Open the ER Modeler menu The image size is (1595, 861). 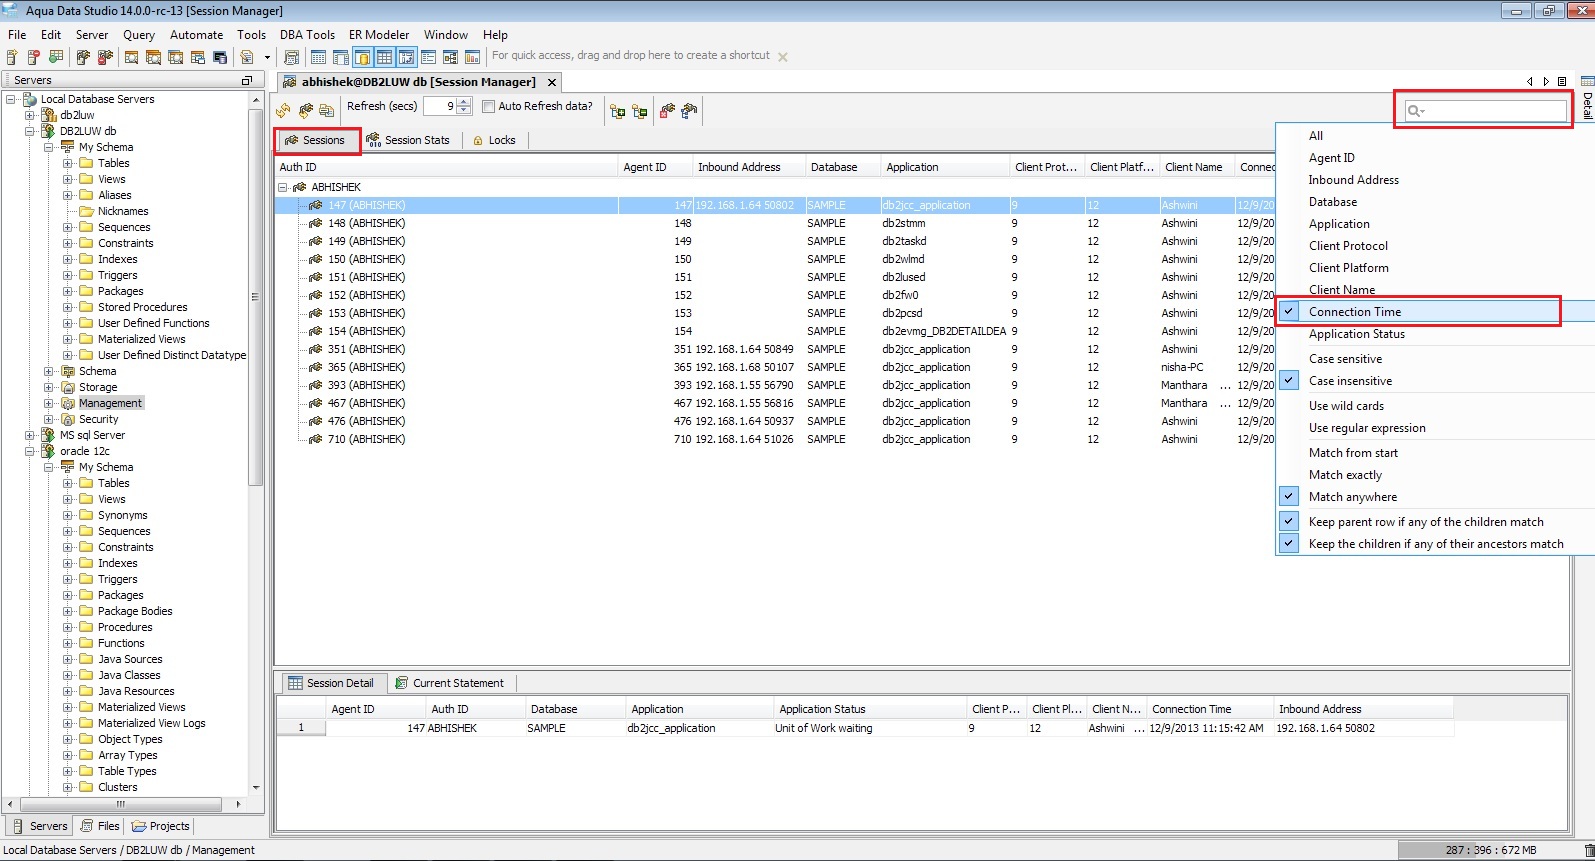[x=379, y=34]
